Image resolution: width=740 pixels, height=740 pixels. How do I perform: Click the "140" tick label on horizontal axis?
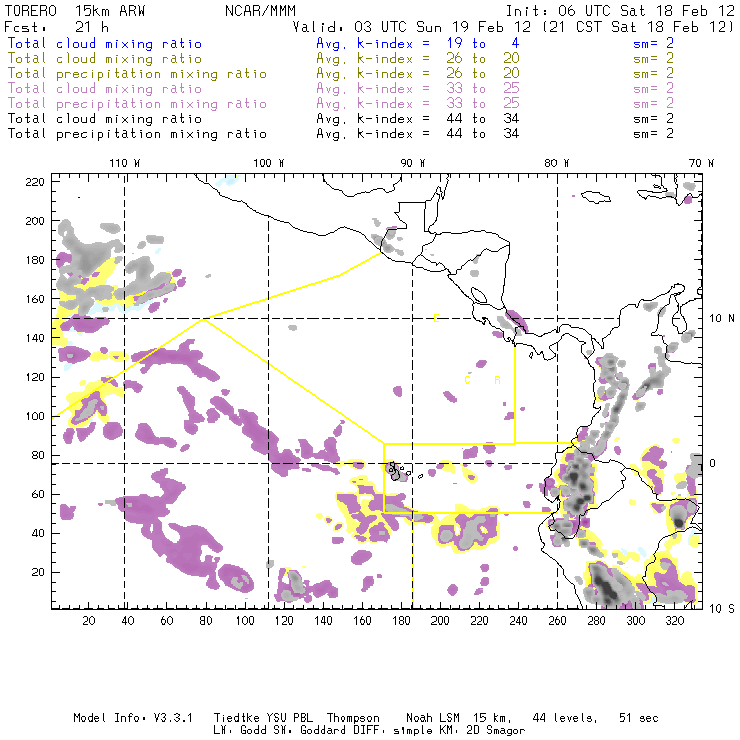323,621
